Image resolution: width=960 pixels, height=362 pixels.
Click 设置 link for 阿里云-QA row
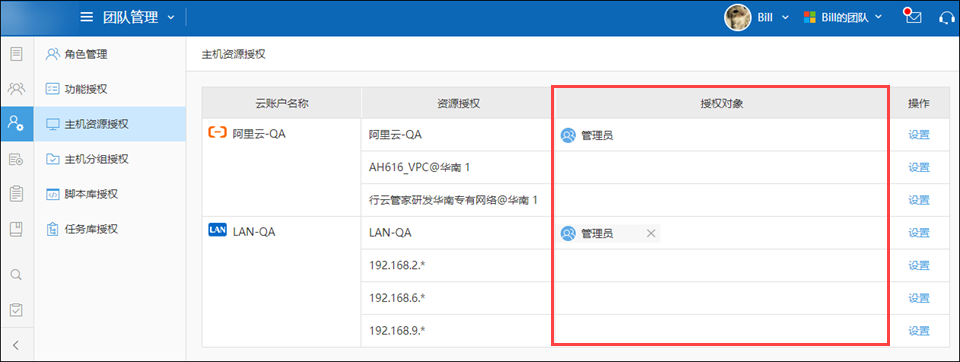[x=918, y=135]
